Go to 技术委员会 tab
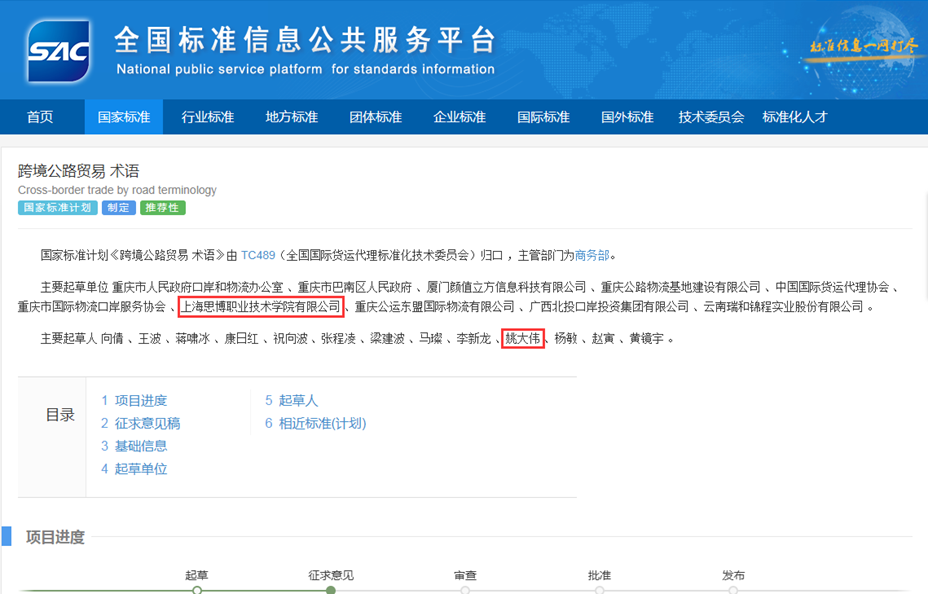The width and height of the screenshot is (928, 594). [711, 117]
